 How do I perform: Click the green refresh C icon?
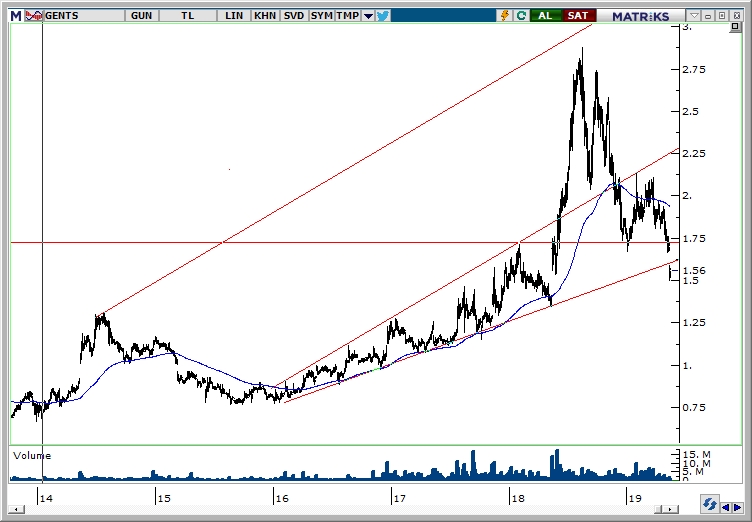[x=521, y=16]
